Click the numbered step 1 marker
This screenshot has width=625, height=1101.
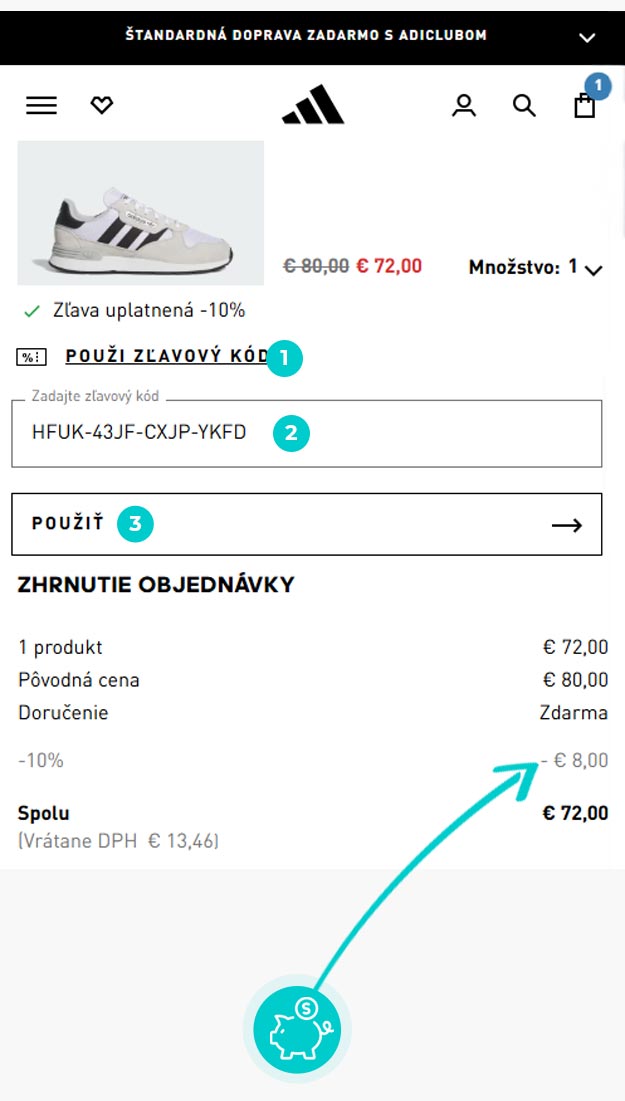coord(284,358)
